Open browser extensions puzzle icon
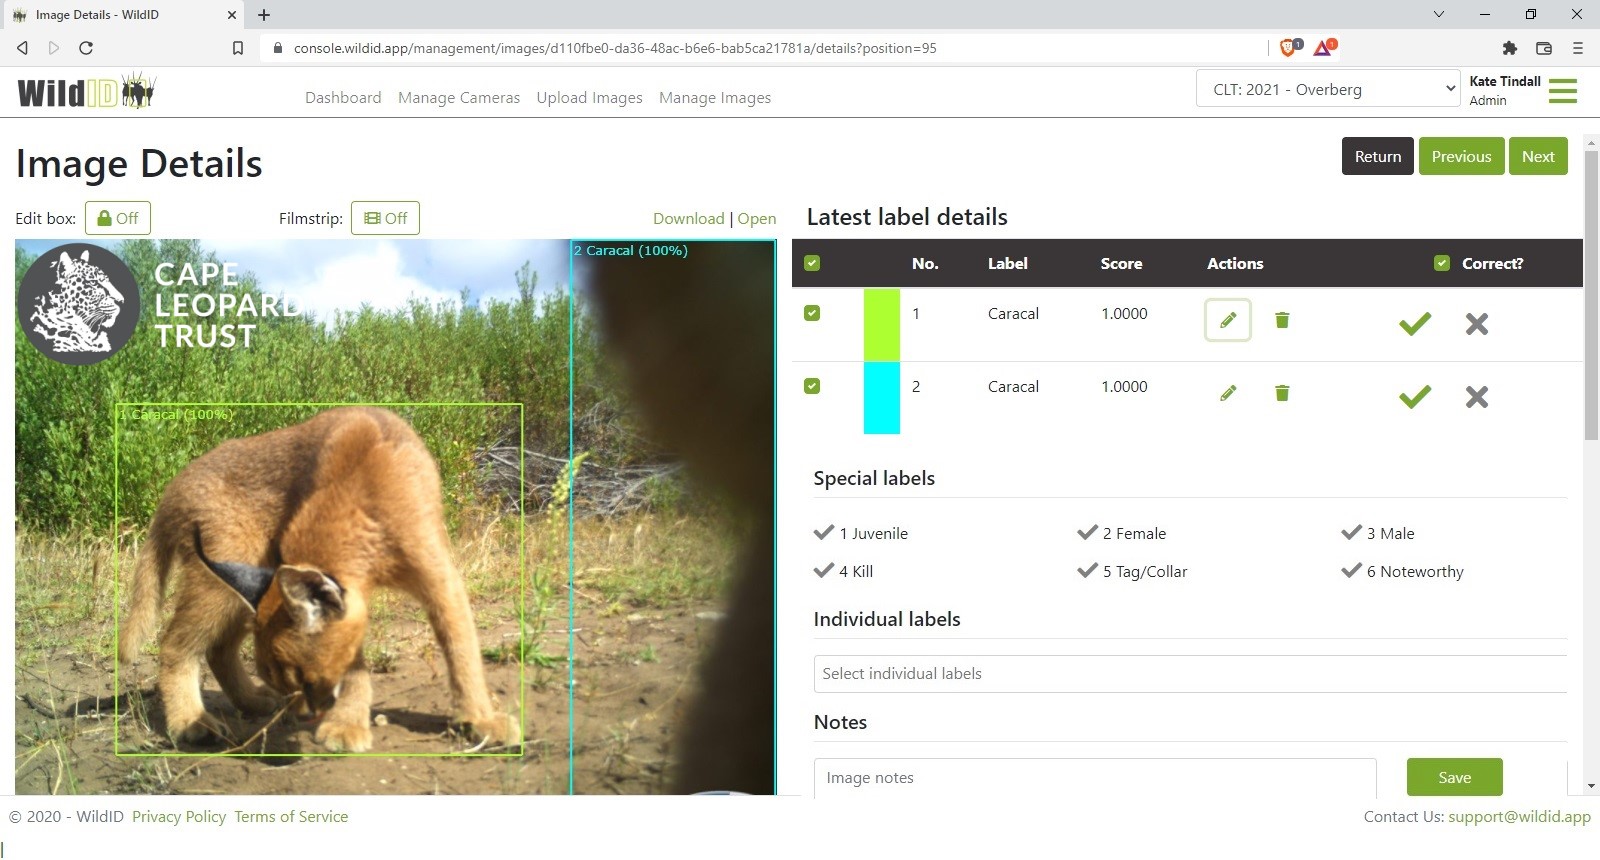This screenshot has height=860, width=1600. point(1510,48)
